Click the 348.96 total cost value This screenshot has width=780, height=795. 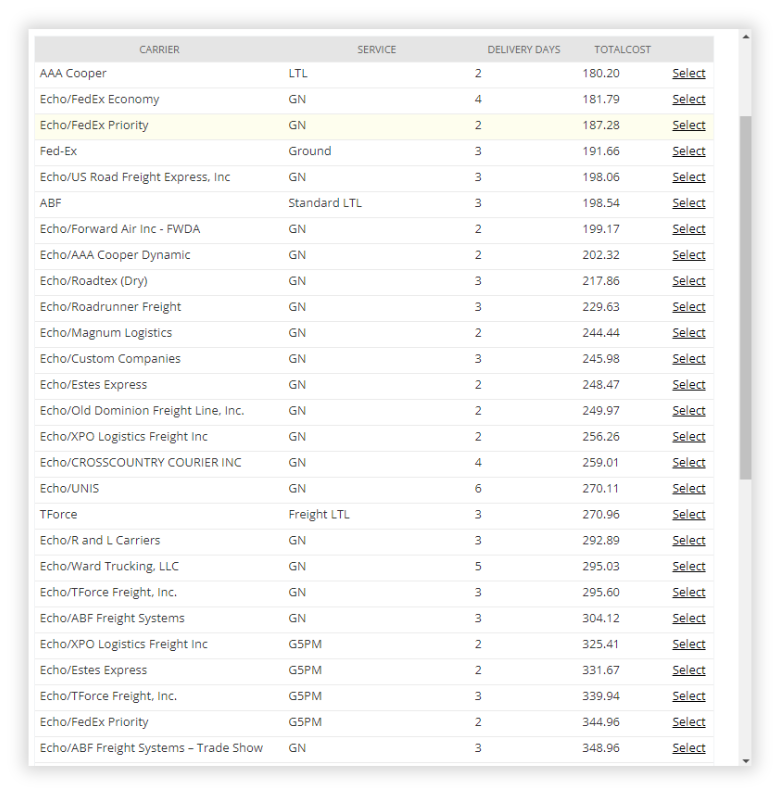click(x=601, y=748)
